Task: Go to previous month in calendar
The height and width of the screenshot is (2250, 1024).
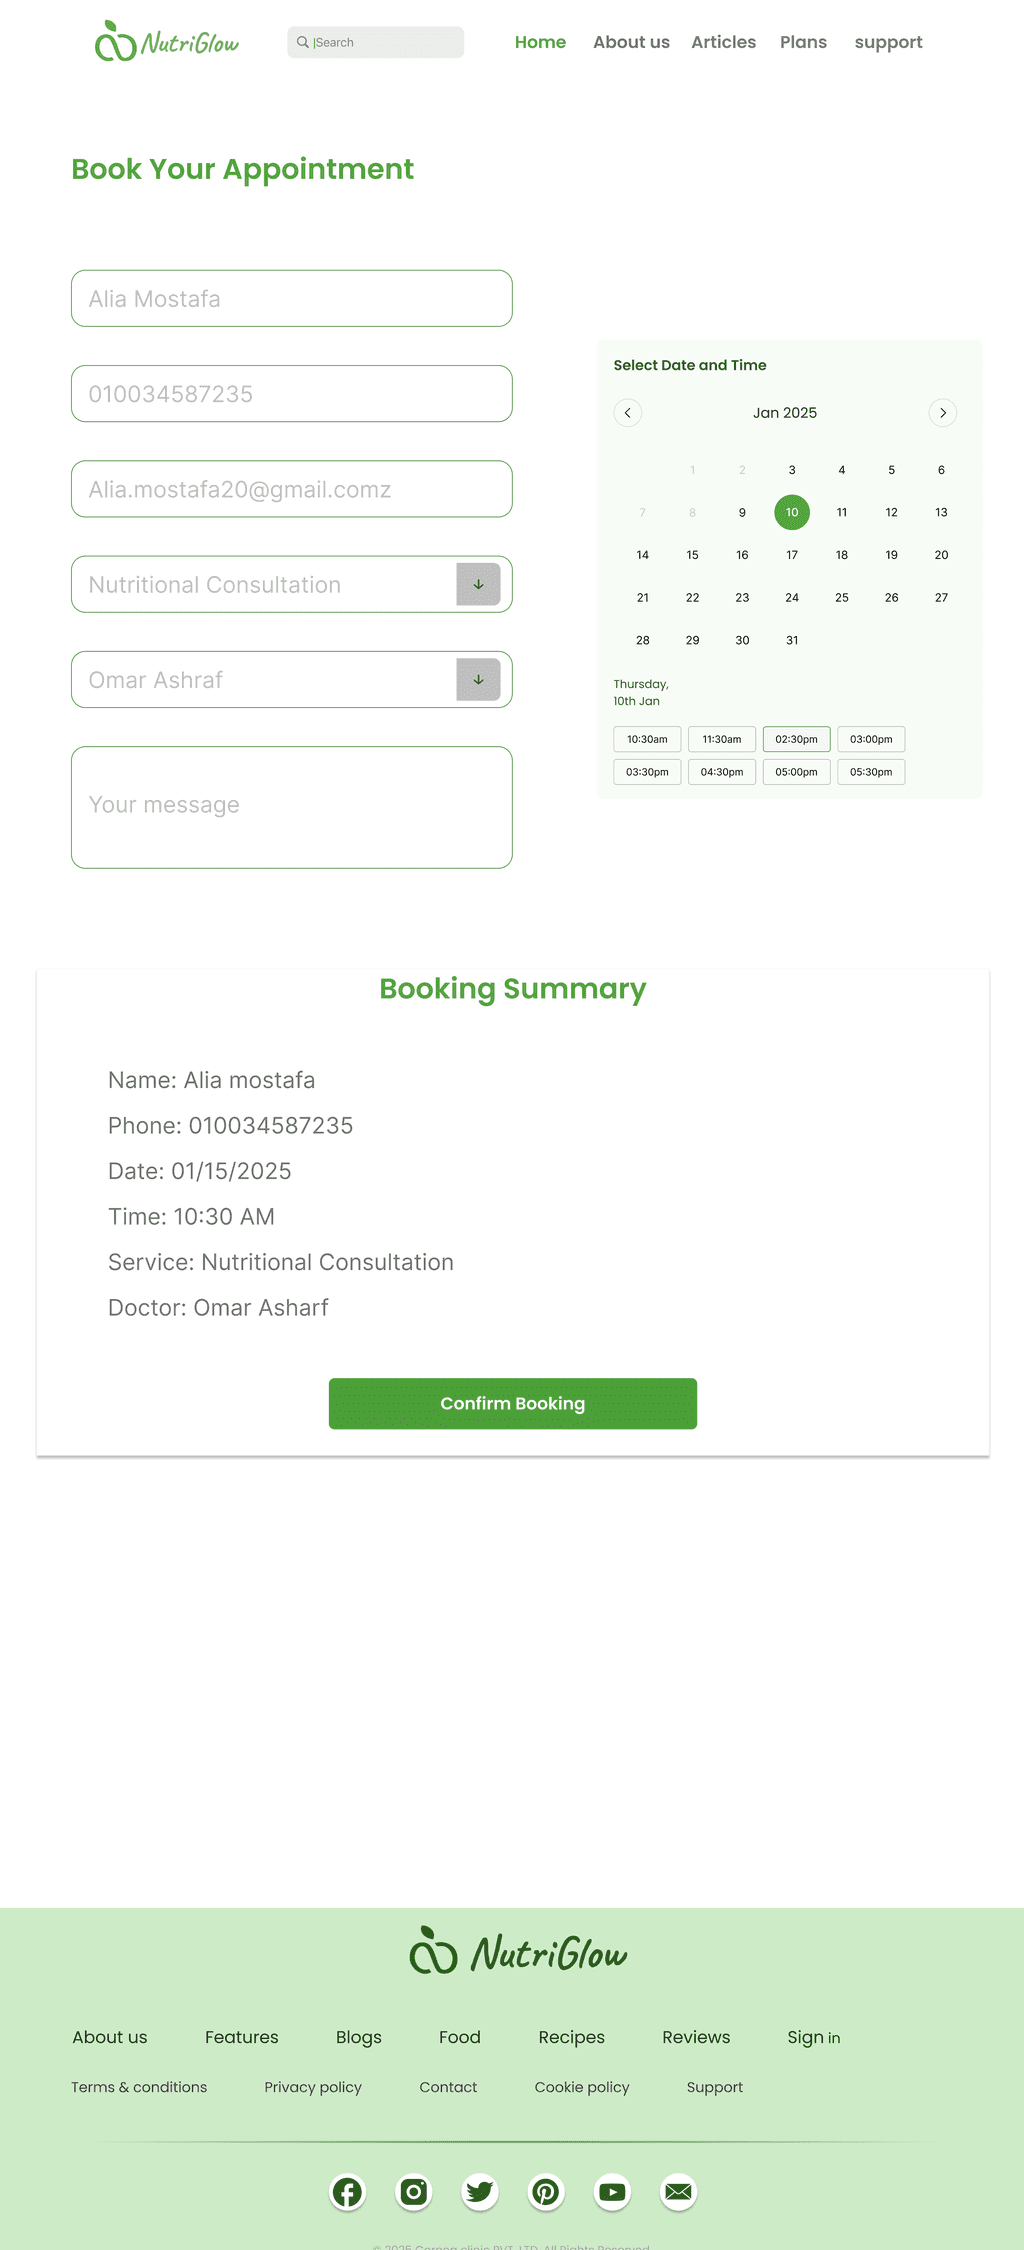Action: click(628, 413)
